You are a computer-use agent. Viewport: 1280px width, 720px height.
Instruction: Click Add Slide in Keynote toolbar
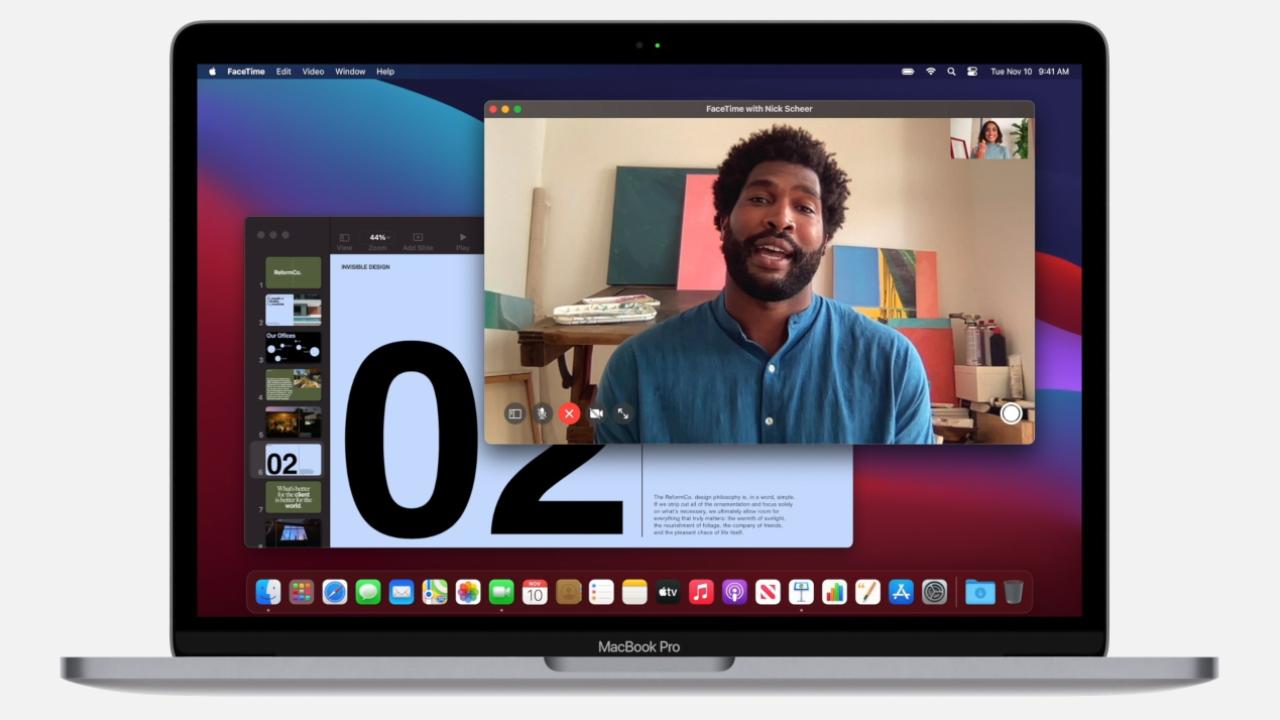coord(418,241)
